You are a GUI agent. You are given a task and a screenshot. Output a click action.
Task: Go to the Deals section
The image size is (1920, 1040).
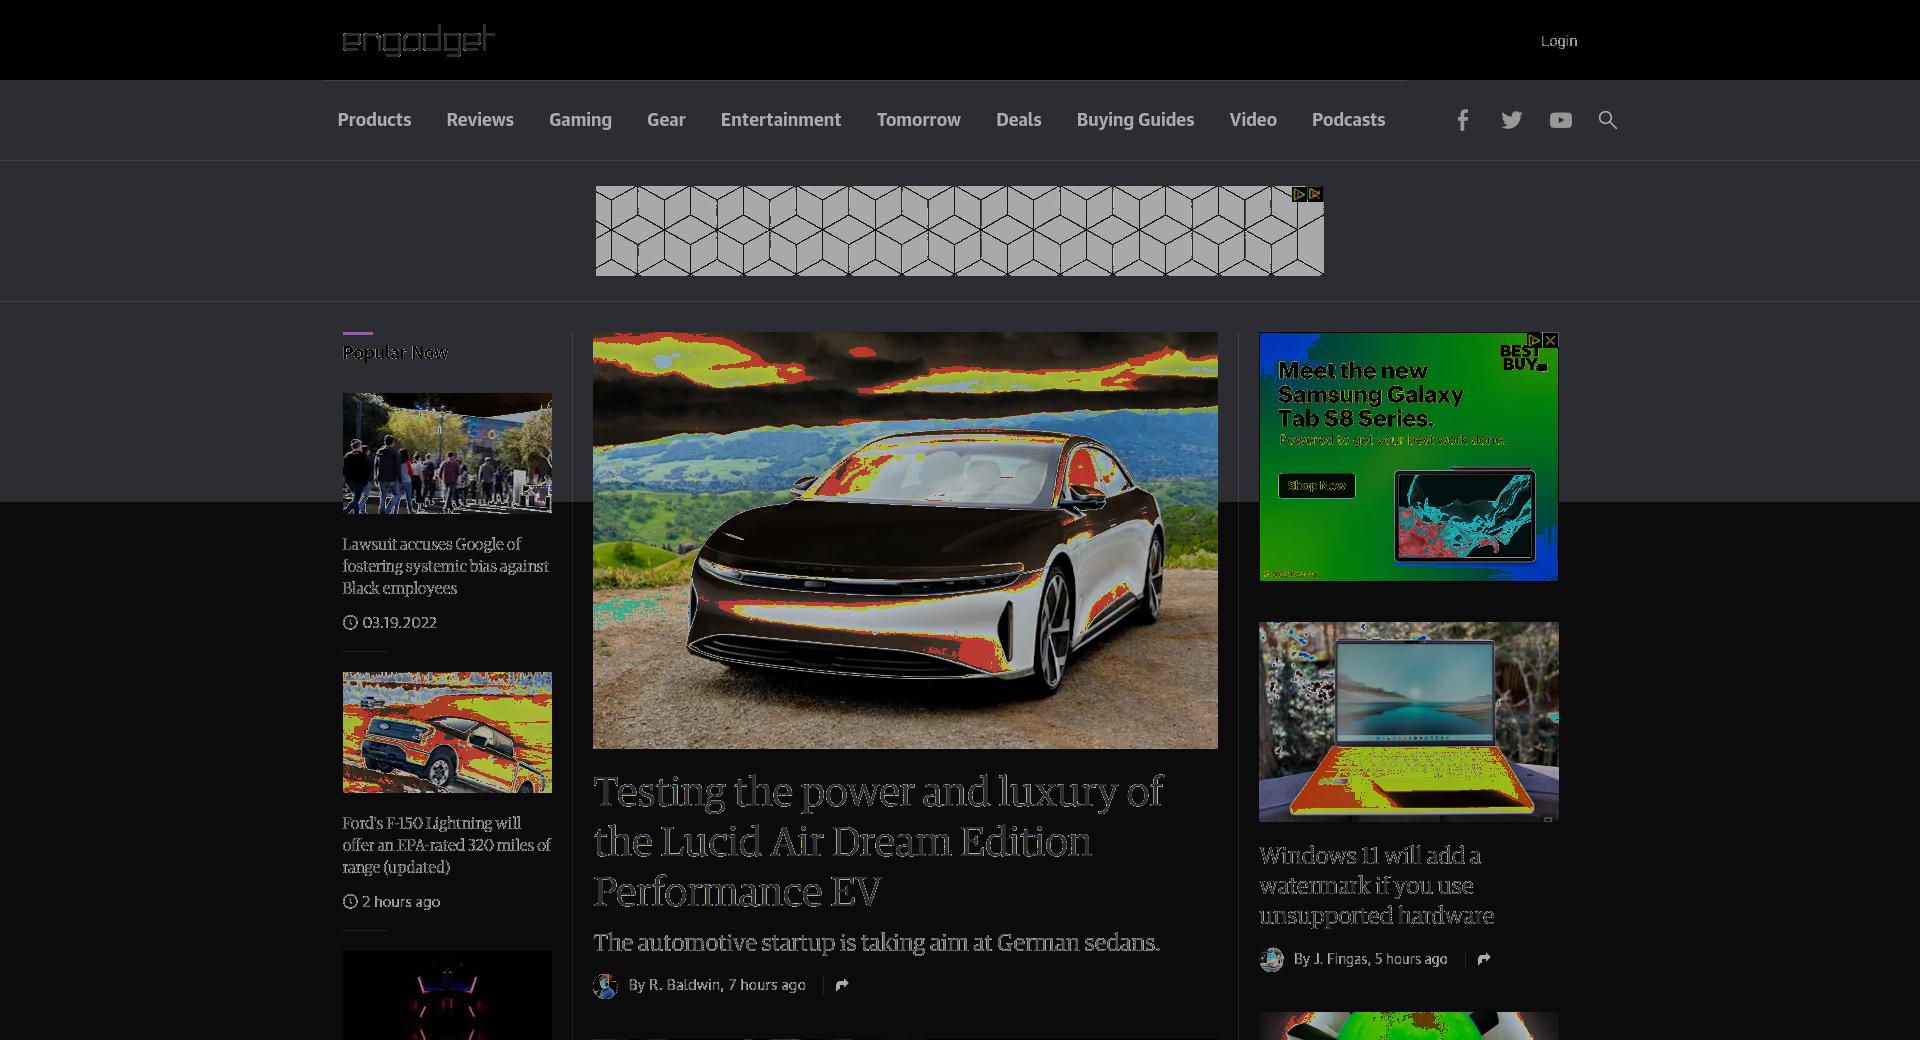(x=1018, y=120)
